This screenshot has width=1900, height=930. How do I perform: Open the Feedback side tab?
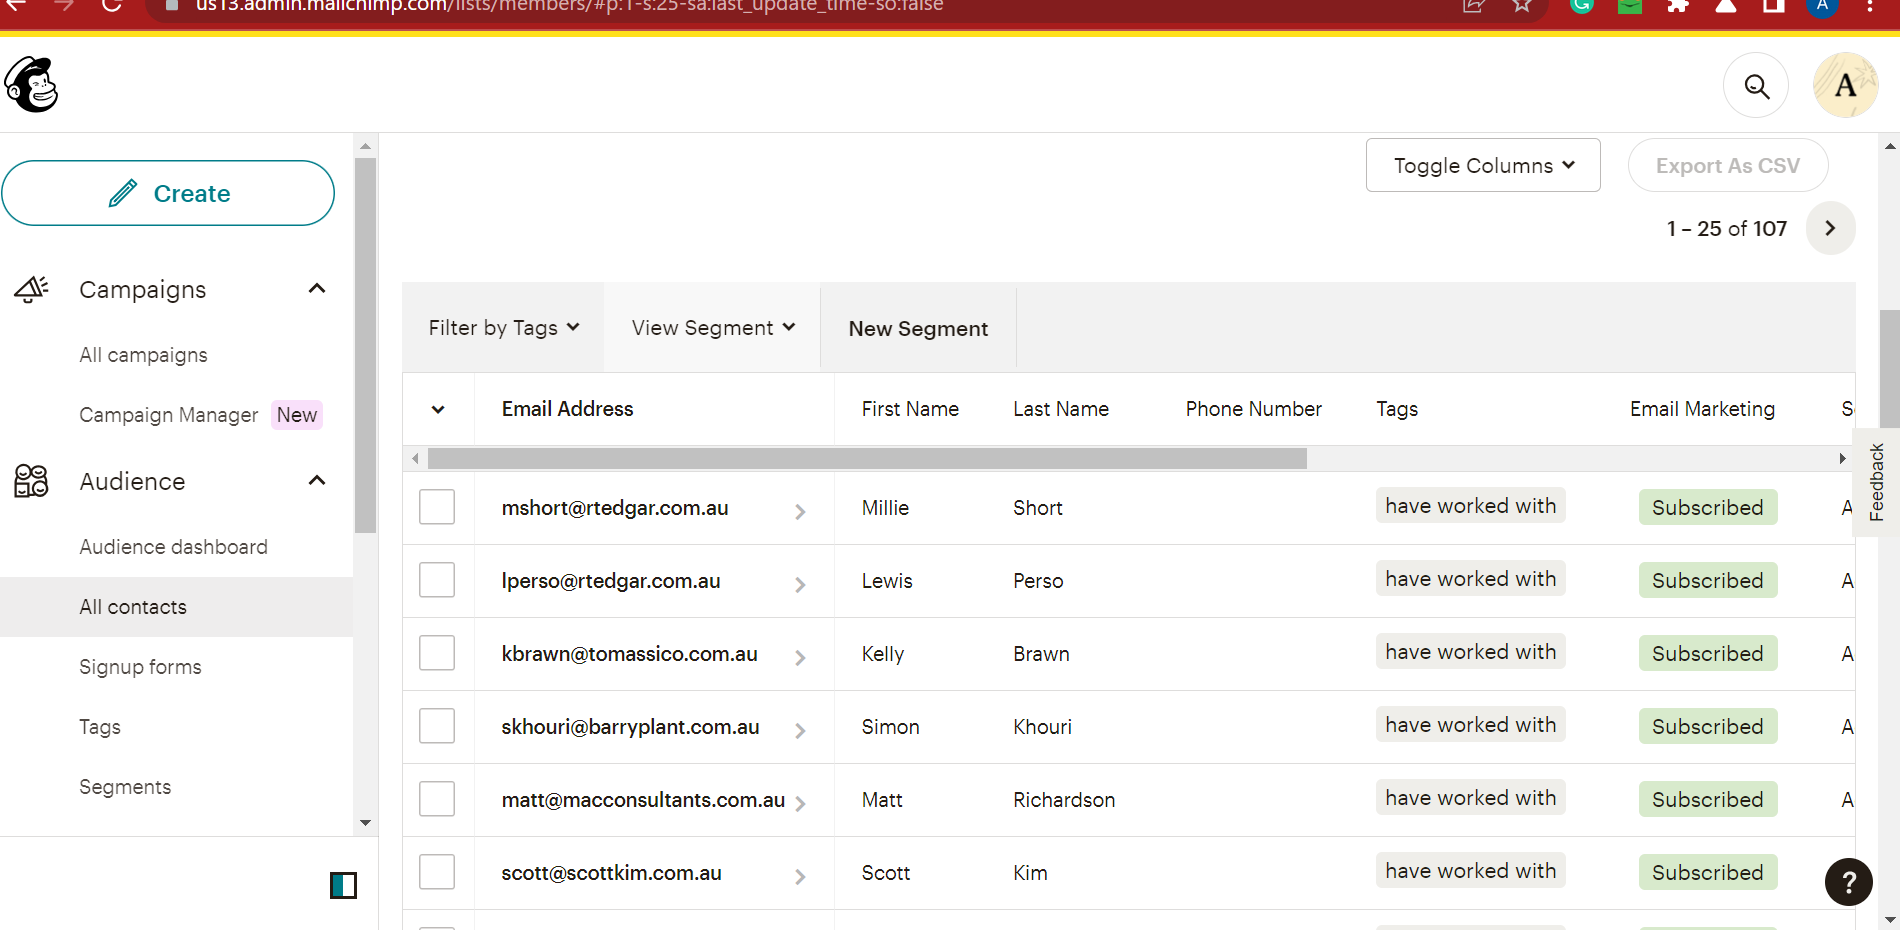coord(1876,482)
